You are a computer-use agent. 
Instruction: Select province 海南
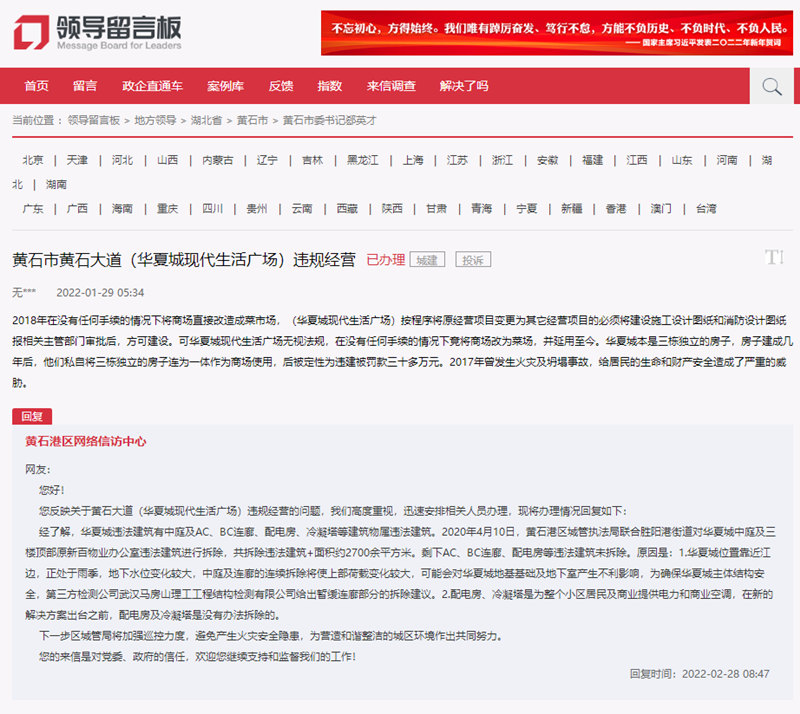tap(122, 209)
